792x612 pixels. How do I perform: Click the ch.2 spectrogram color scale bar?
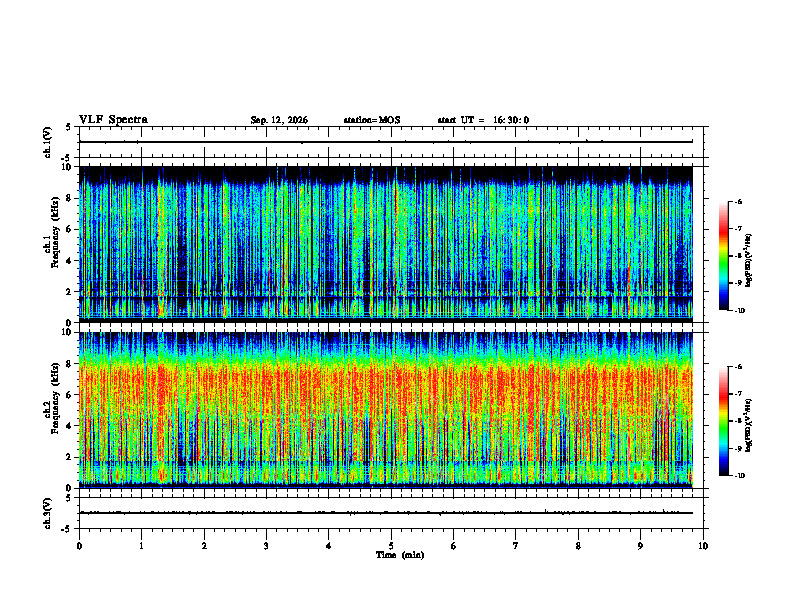click(723, 421)
